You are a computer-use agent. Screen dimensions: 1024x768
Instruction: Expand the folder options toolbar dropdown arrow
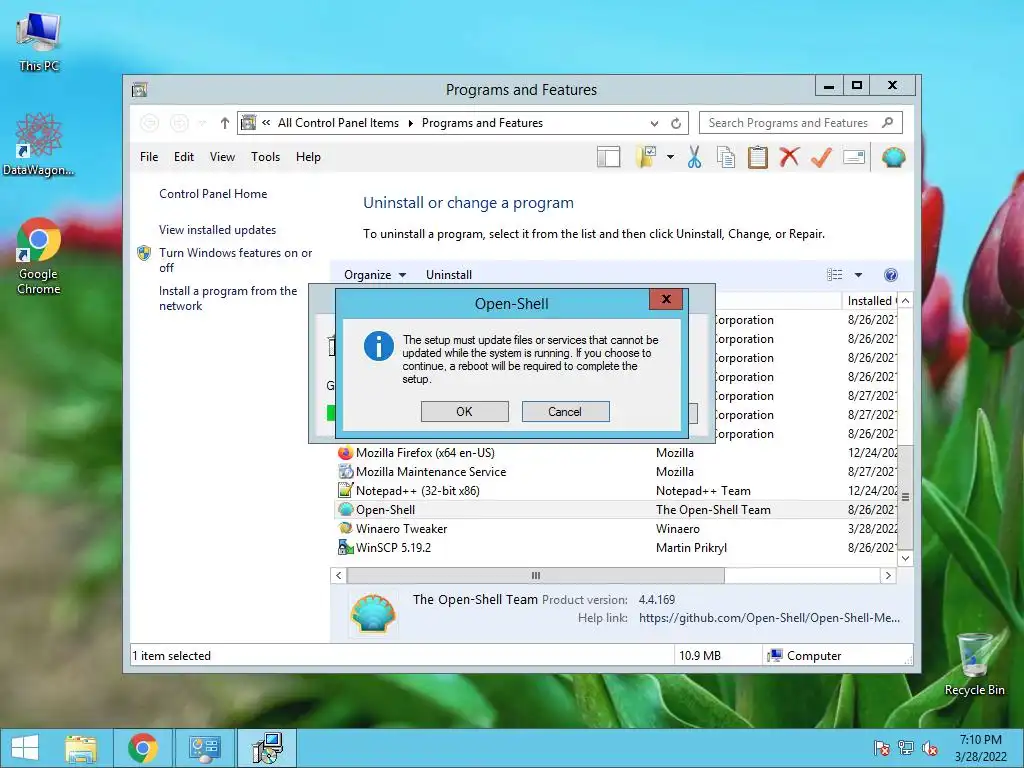[x=670, y=157]
